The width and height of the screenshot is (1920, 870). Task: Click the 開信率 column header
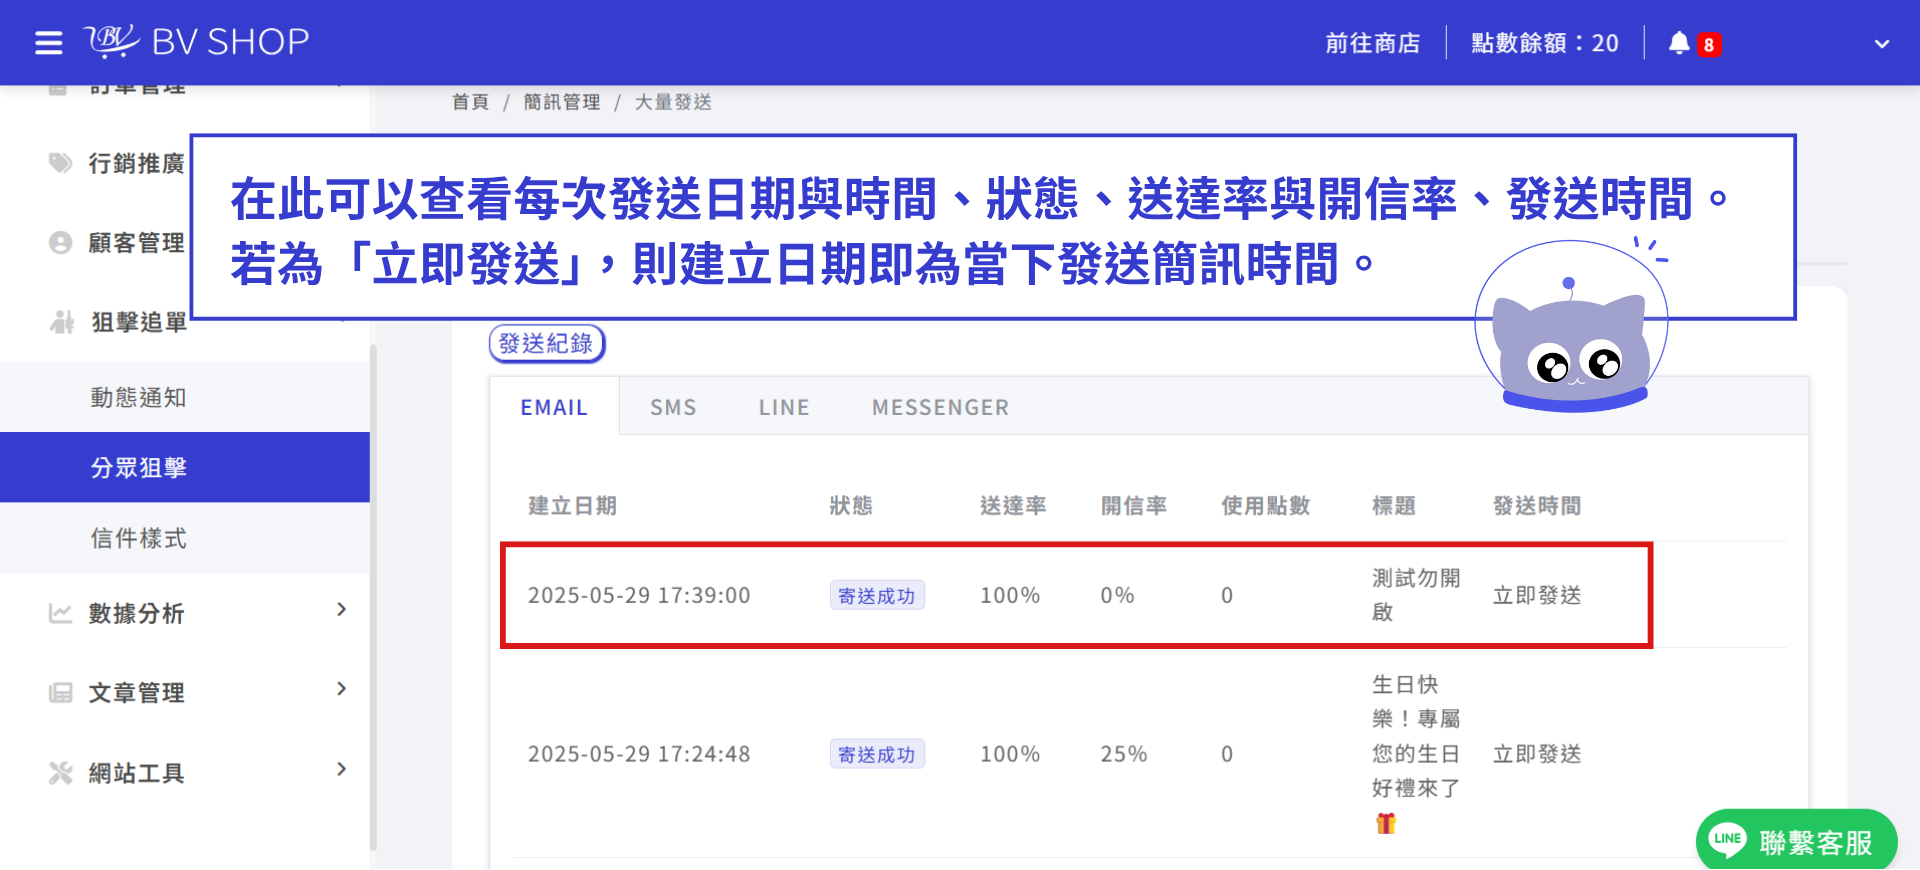(1134, 506)
